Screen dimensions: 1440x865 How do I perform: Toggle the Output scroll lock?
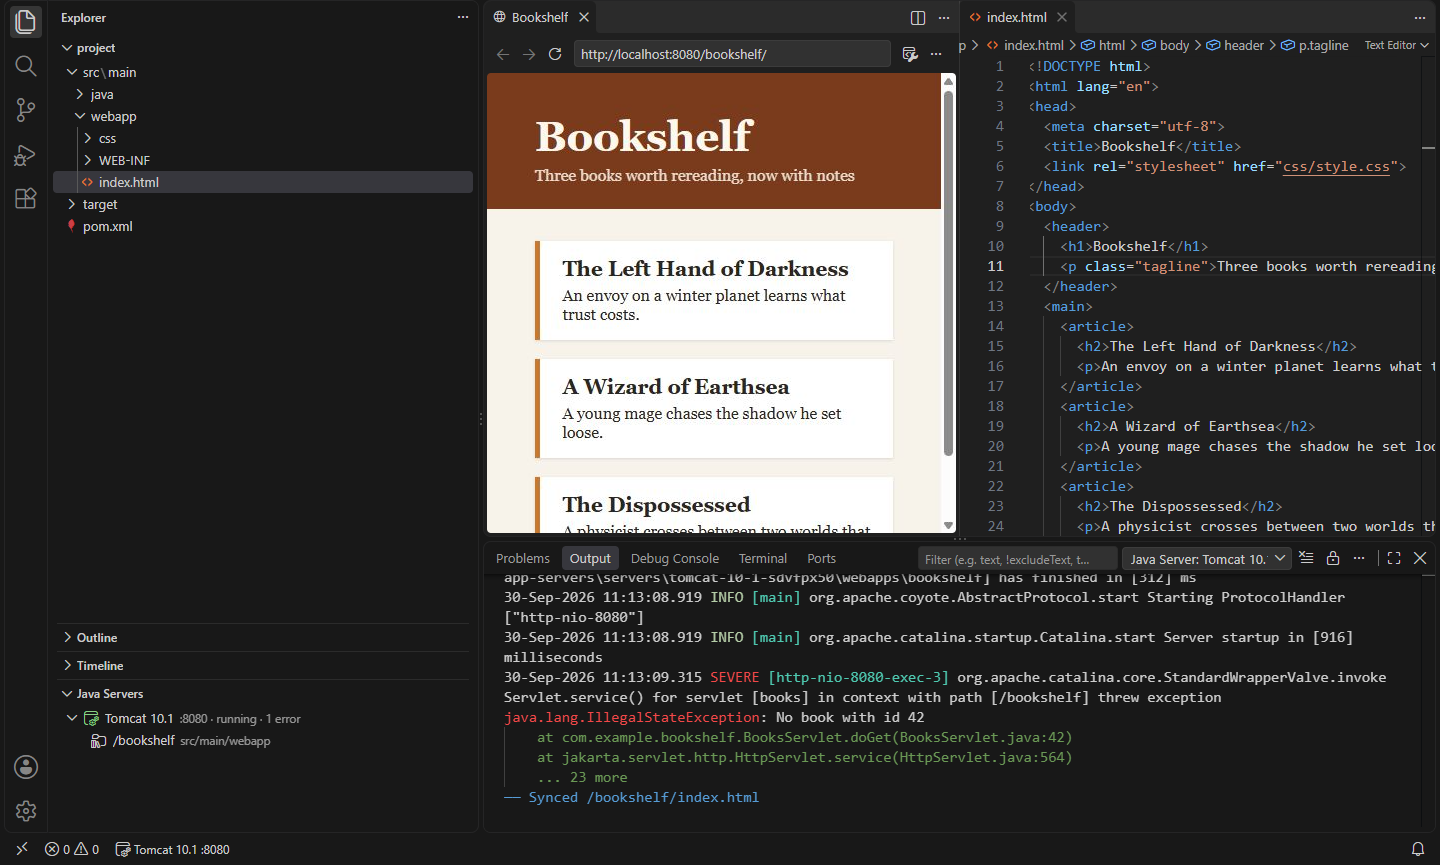pyautogui.click(x=1333, y=558)
